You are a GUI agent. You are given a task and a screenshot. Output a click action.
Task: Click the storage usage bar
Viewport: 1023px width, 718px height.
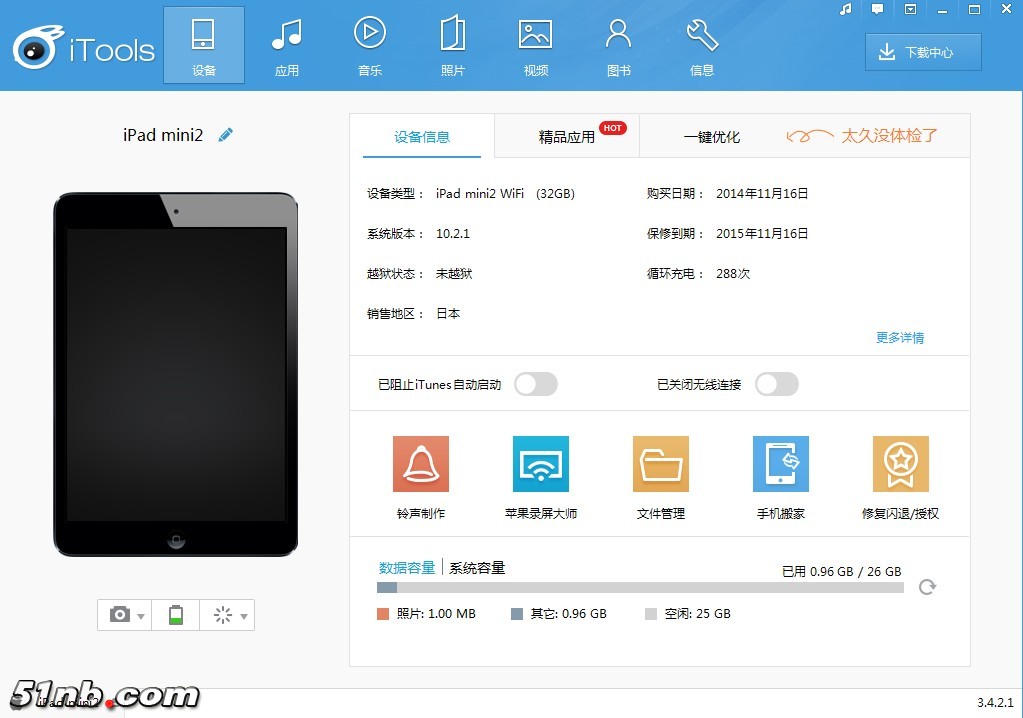pyautogui.click(x=640, y=588)
